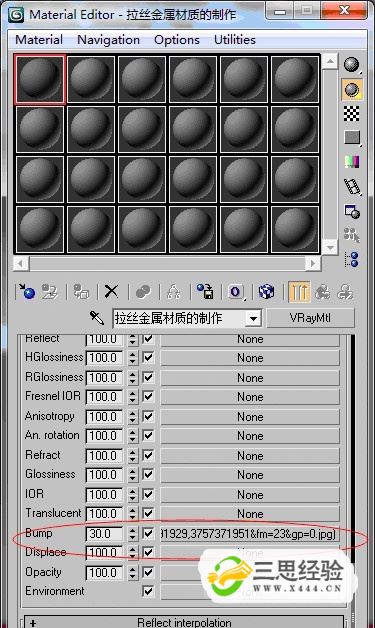Toggle the Backlight sphere icon

click(x=352, y=89)
